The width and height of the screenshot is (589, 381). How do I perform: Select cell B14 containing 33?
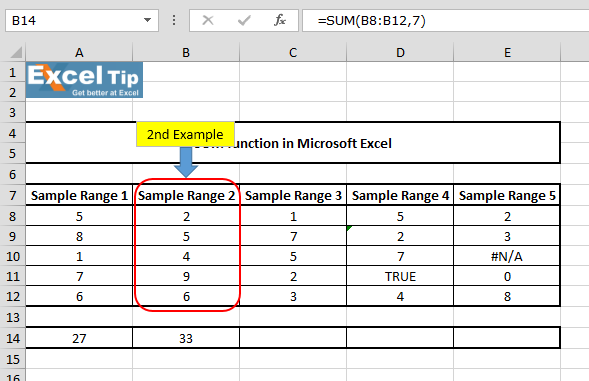(186, 338)
